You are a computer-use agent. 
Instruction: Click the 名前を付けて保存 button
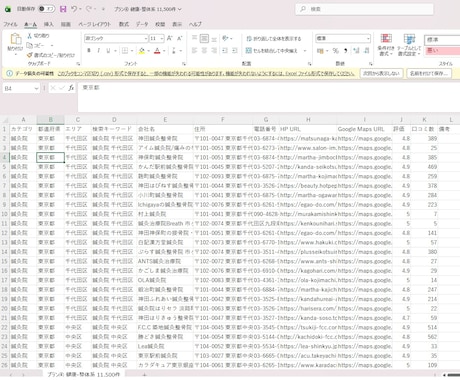(429, 73)
